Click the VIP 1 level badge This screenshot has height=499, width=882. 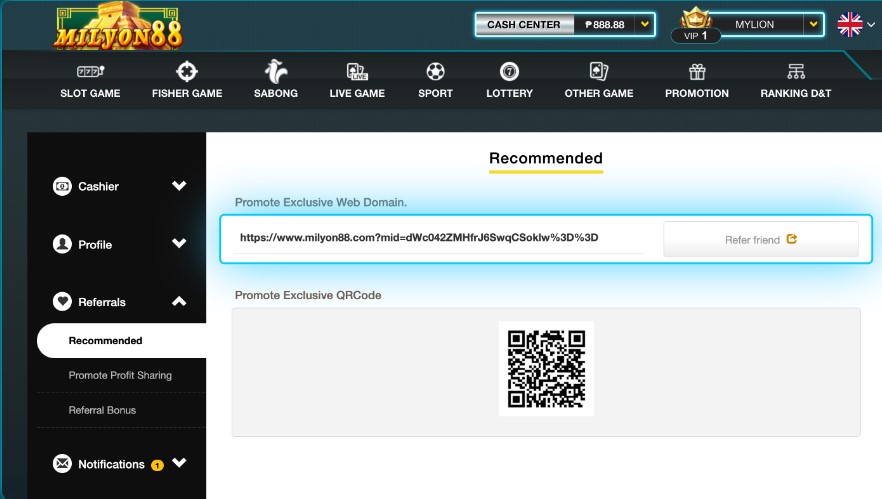[x=696, y=35]
